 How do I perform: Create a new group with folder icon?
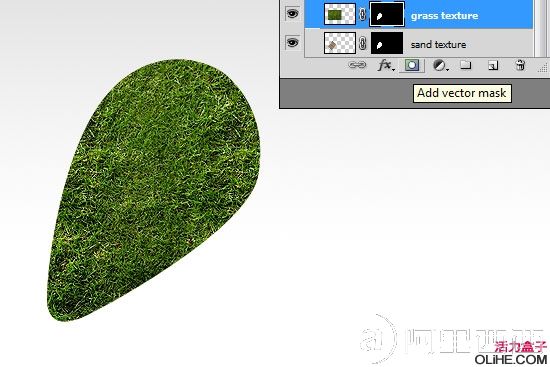coord(465,65)
